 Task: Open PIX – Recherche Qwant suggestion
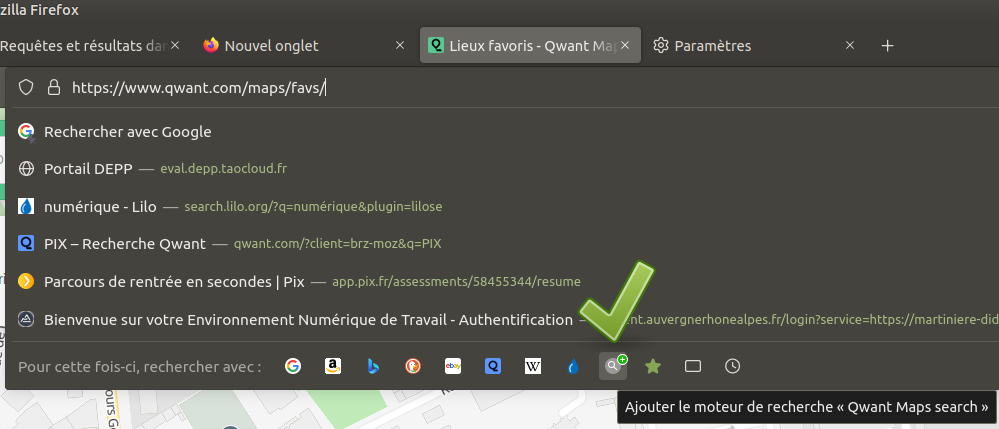(x=503, y=244)
